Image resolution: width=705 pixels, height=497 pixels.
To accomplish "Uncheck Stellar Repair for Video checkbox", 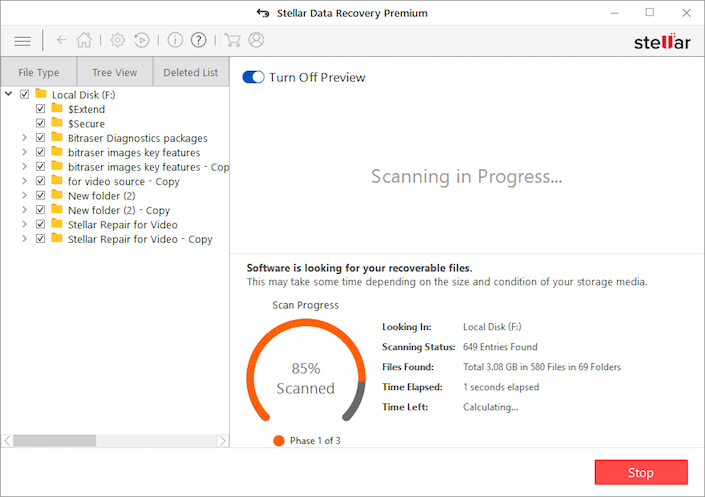I will point(41,225).
